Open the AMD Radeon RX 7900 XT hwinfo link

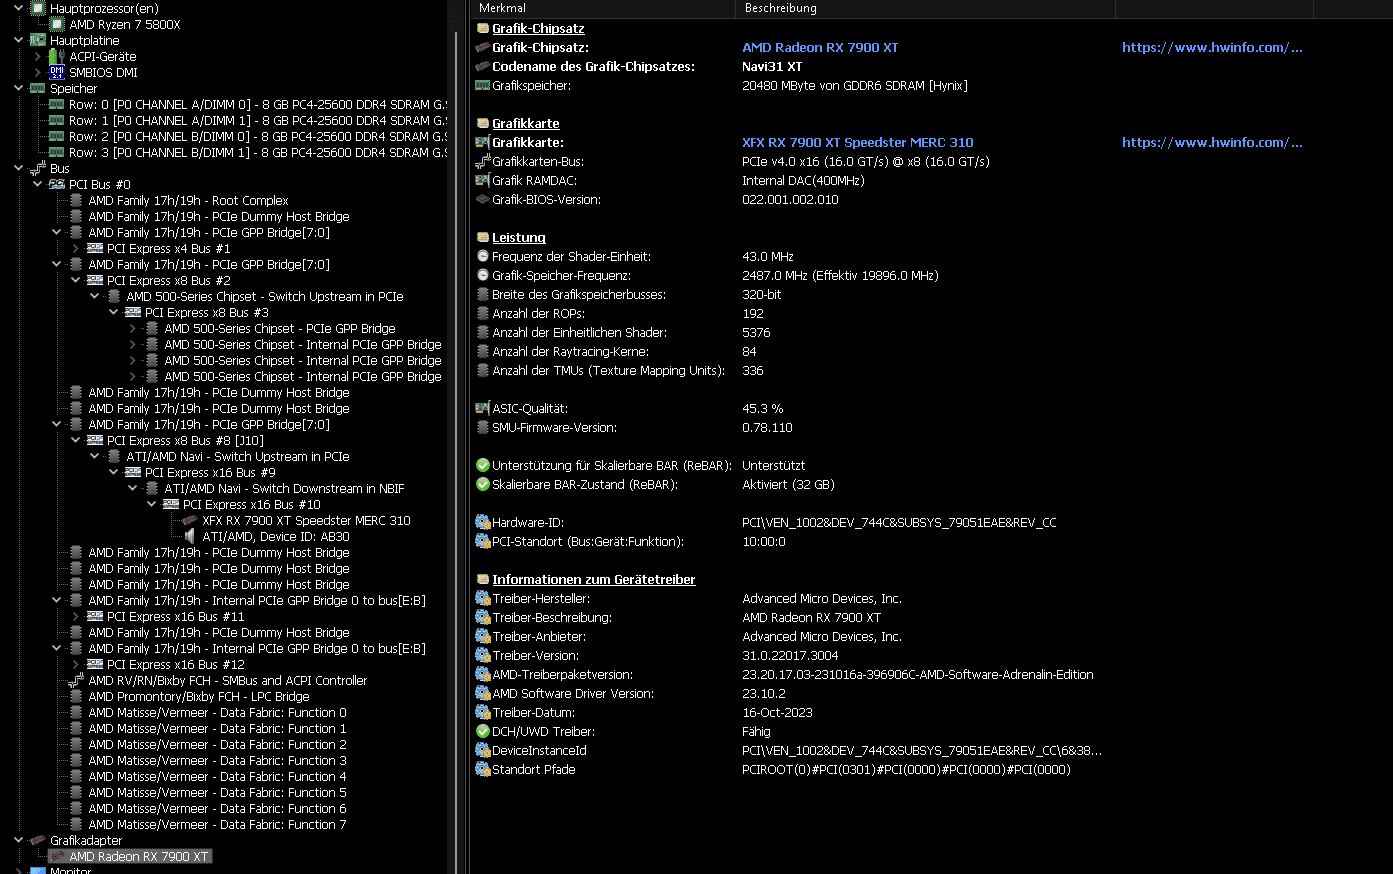coord(1212,47)
